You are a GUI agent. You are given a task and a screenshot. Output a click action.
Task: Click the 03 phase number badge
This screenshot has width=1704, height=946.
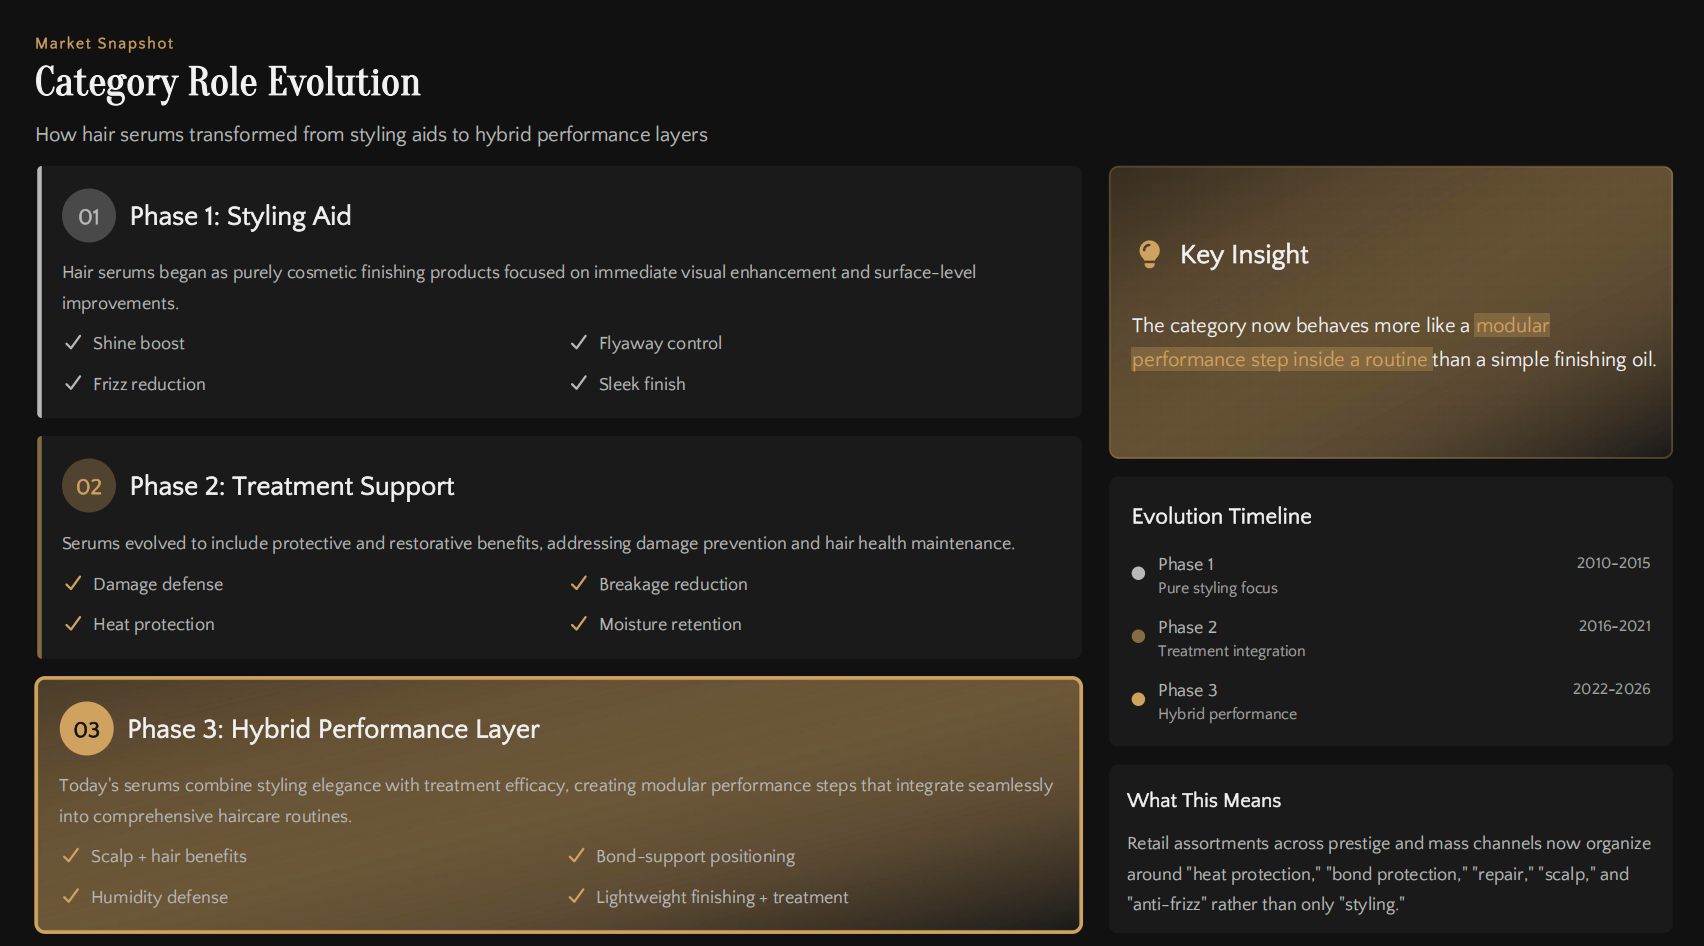(87, 729)
